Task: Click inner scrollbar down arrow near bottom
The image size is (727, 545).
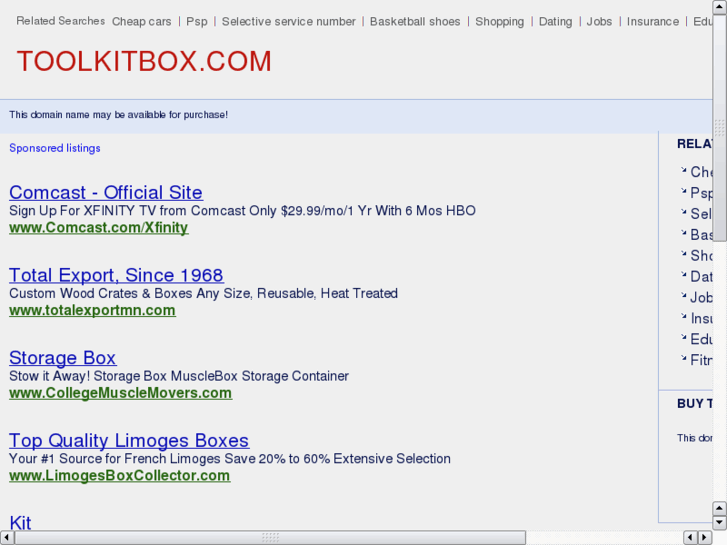Action: coord(719,523)
